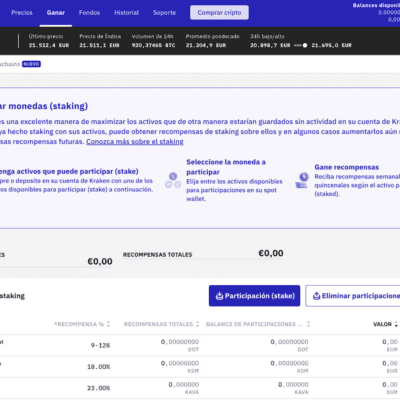Click the Participación (stake) button

[254, 296]
